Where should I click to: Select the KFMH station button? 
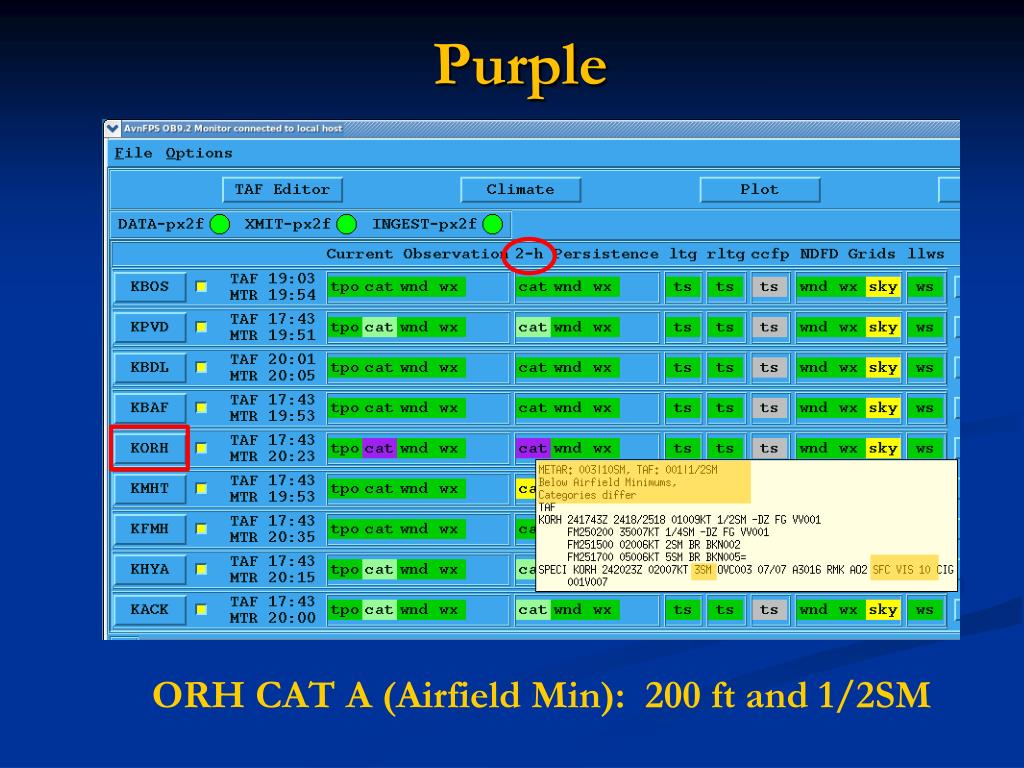pos(150,529)
